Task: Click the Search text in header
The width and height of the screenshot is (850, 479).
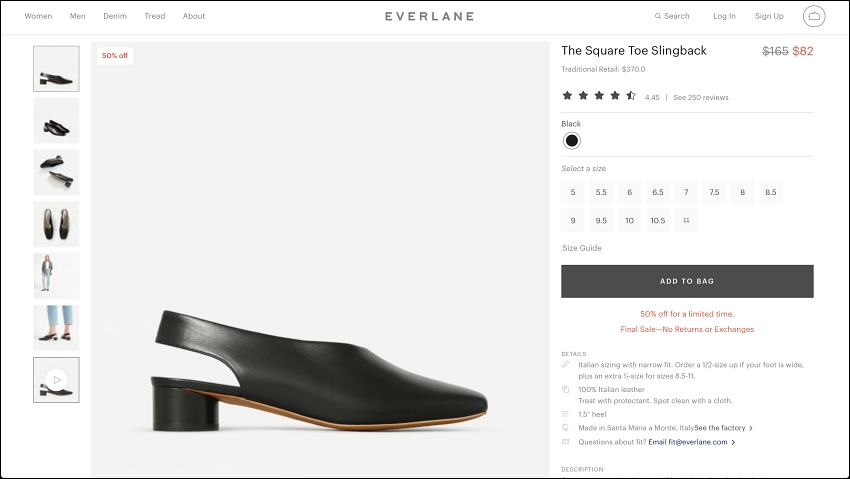Action: [677, 16]
